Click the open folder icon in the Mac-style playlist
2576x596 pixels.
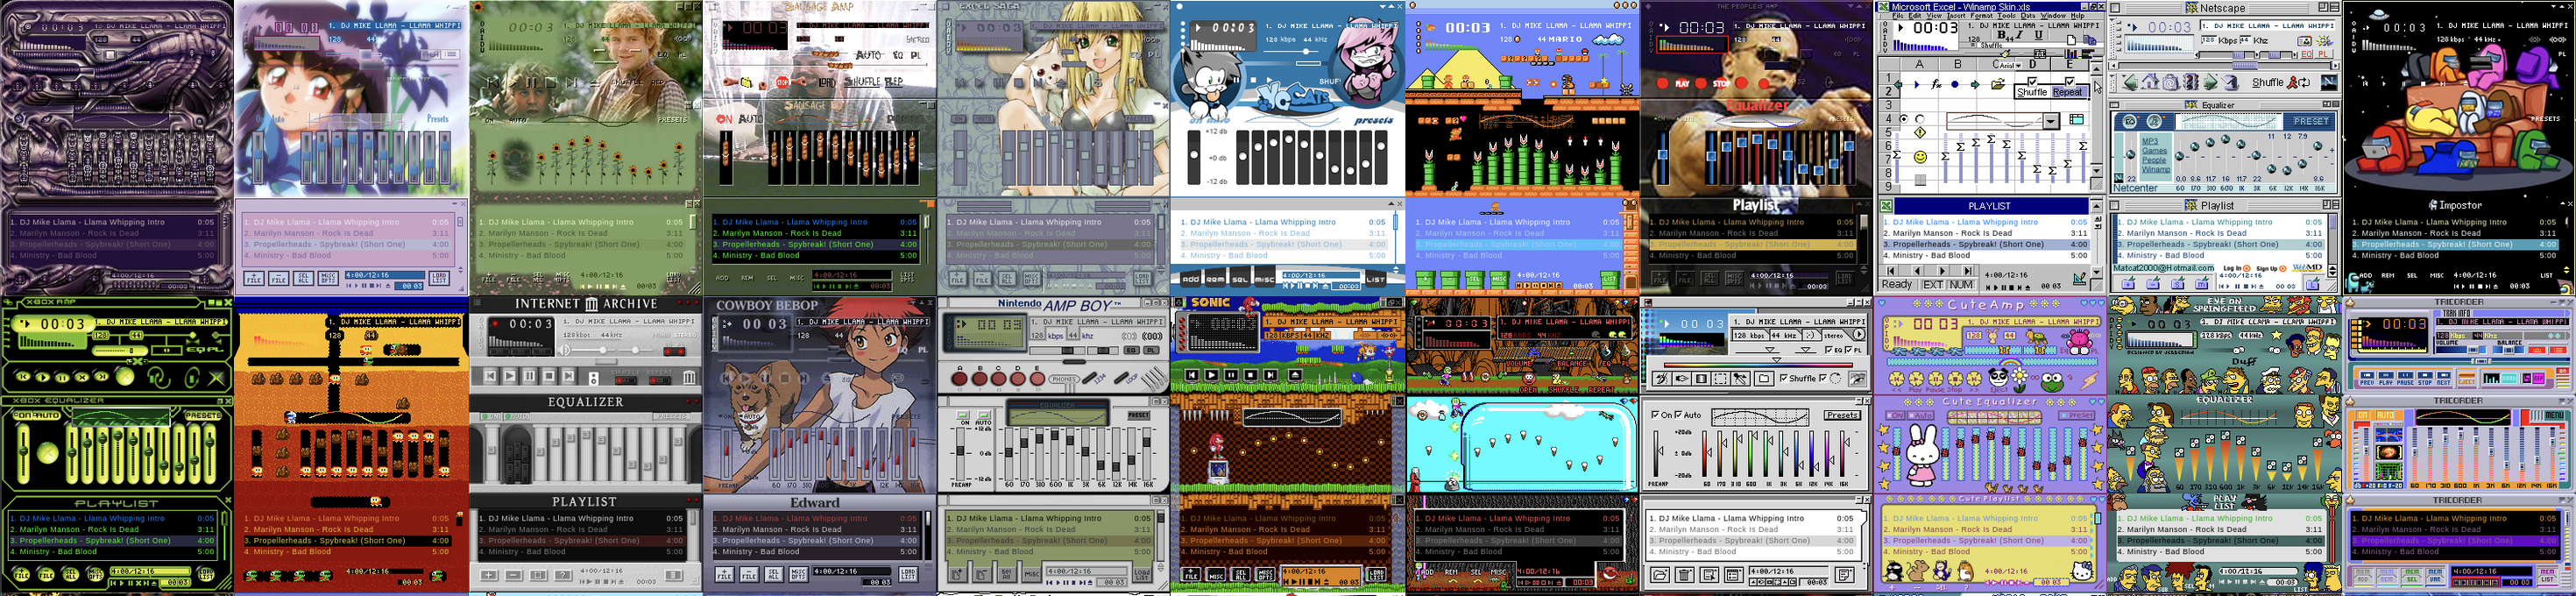point(1660,574)
